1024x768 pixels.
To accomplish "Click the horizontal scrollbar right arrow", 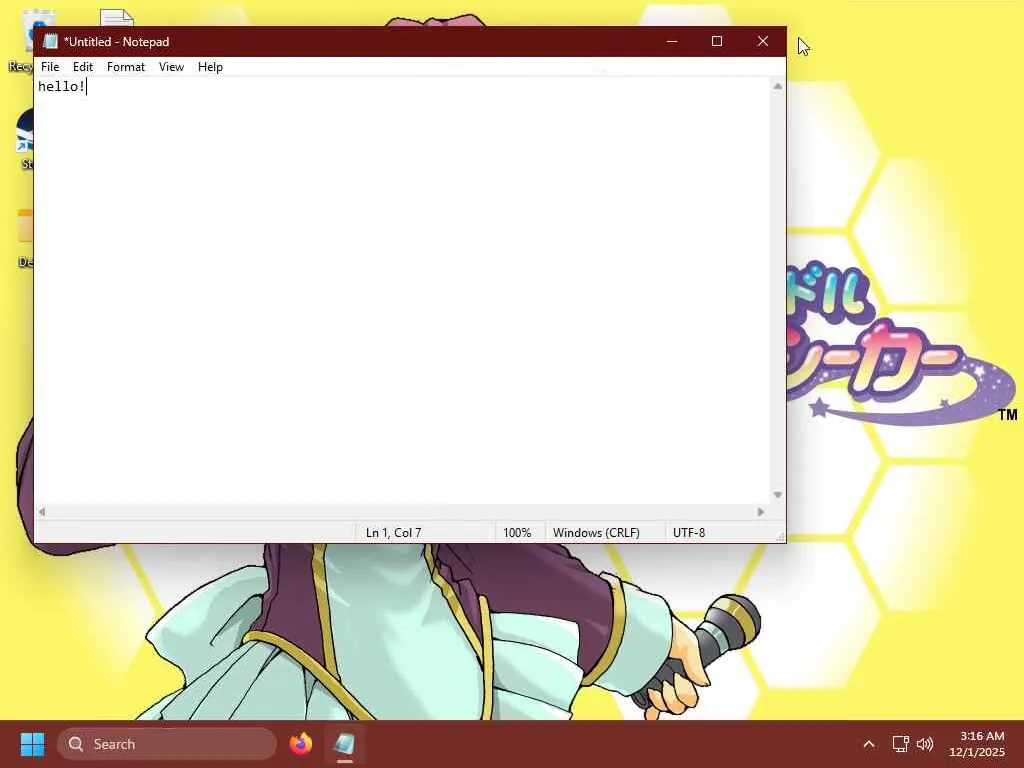I will coord(761,512).
